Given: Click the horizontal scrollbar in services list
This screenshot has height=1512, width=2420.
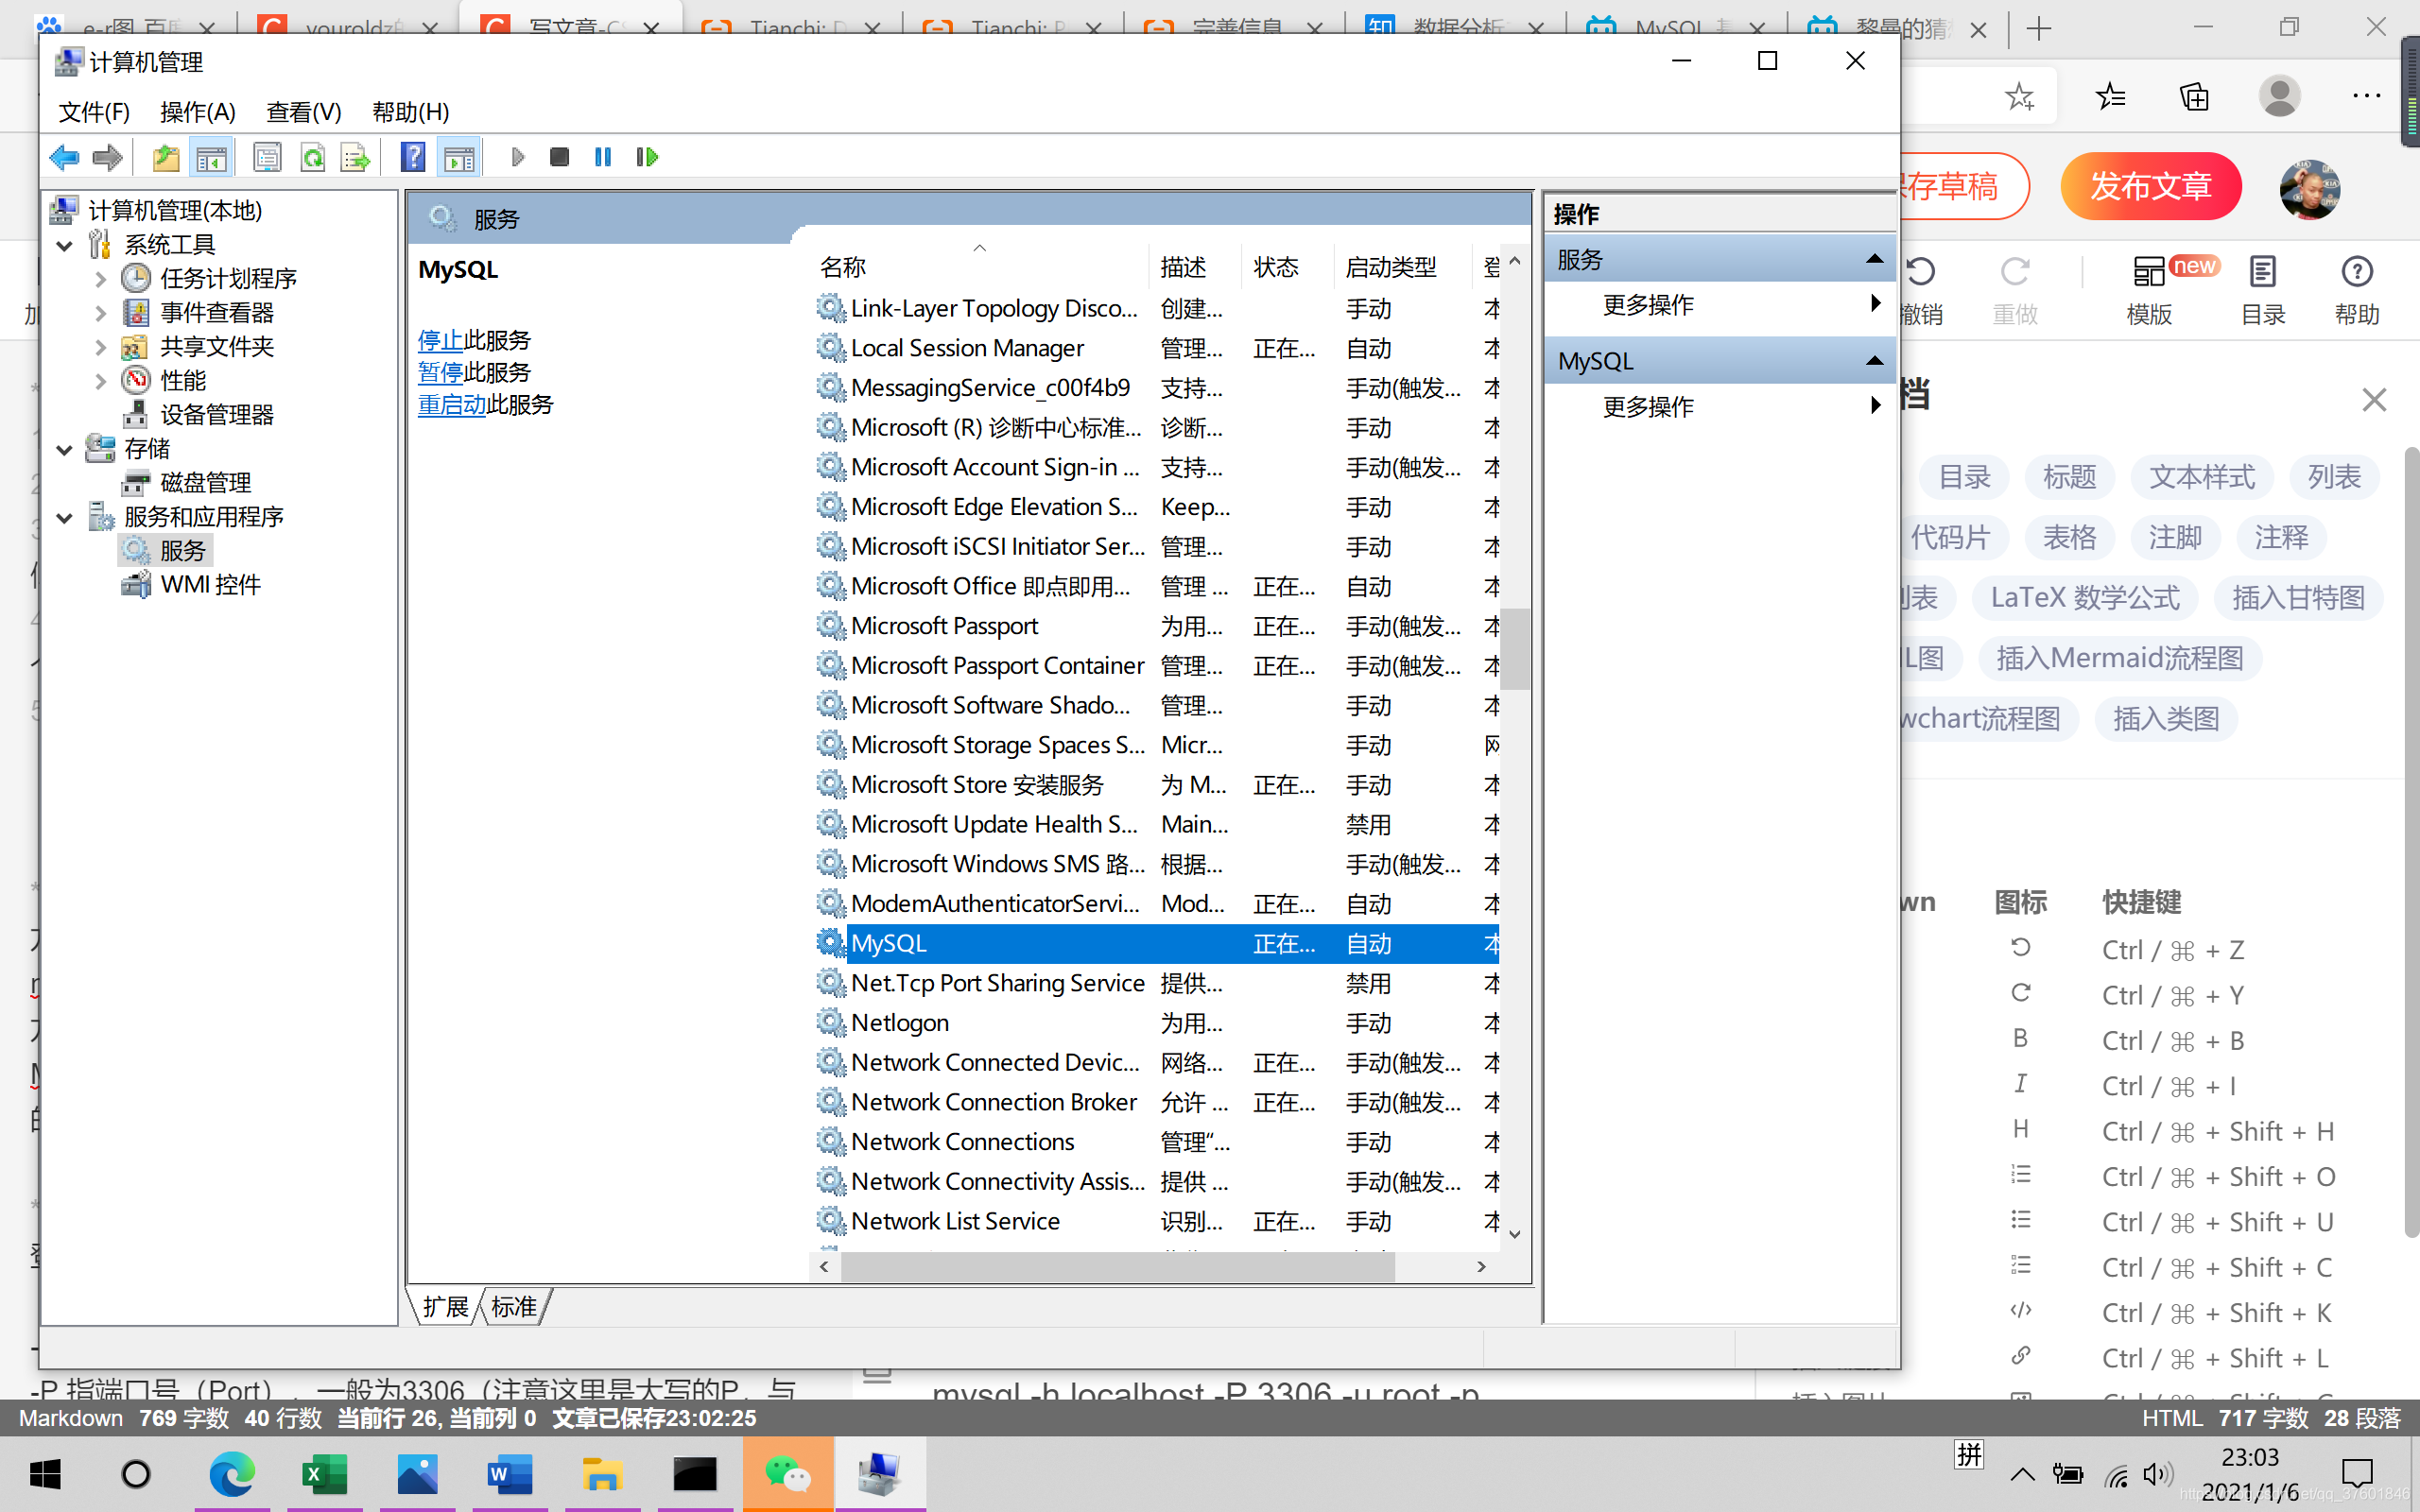Looking at the screenshot, I should (x=1117, y=1266).
